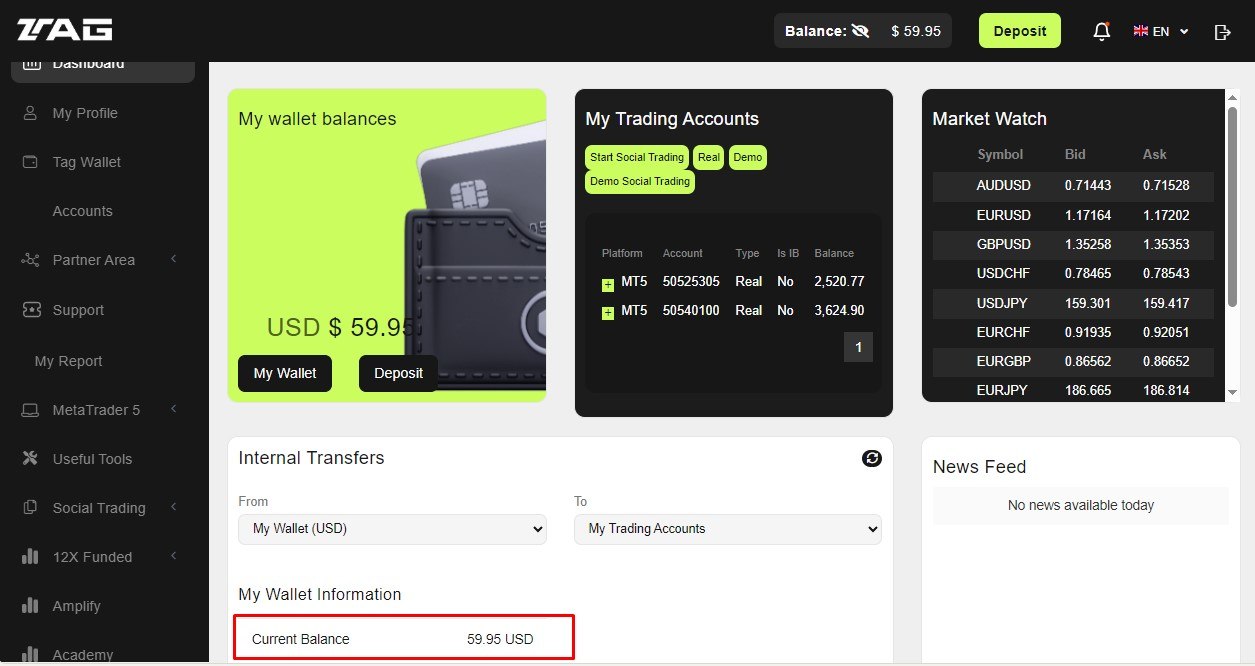Click the Tag Wallet sidebar icon
Screen dimensions: 1255x666
tap(31, 162)
